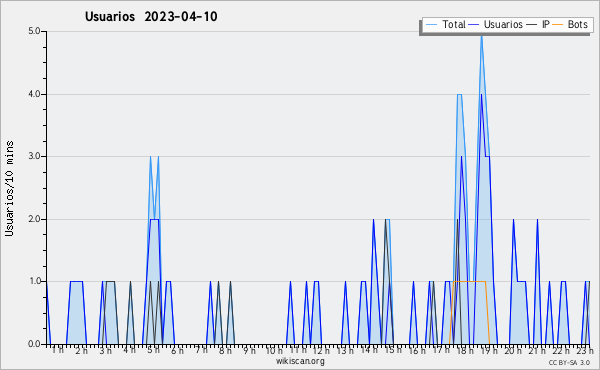The width and height of the screenshot is (600, 370).
Task: Click the y-axis label 'Usuarios/10 mins'
Action: pyautogui.click(x=9, y=189)
